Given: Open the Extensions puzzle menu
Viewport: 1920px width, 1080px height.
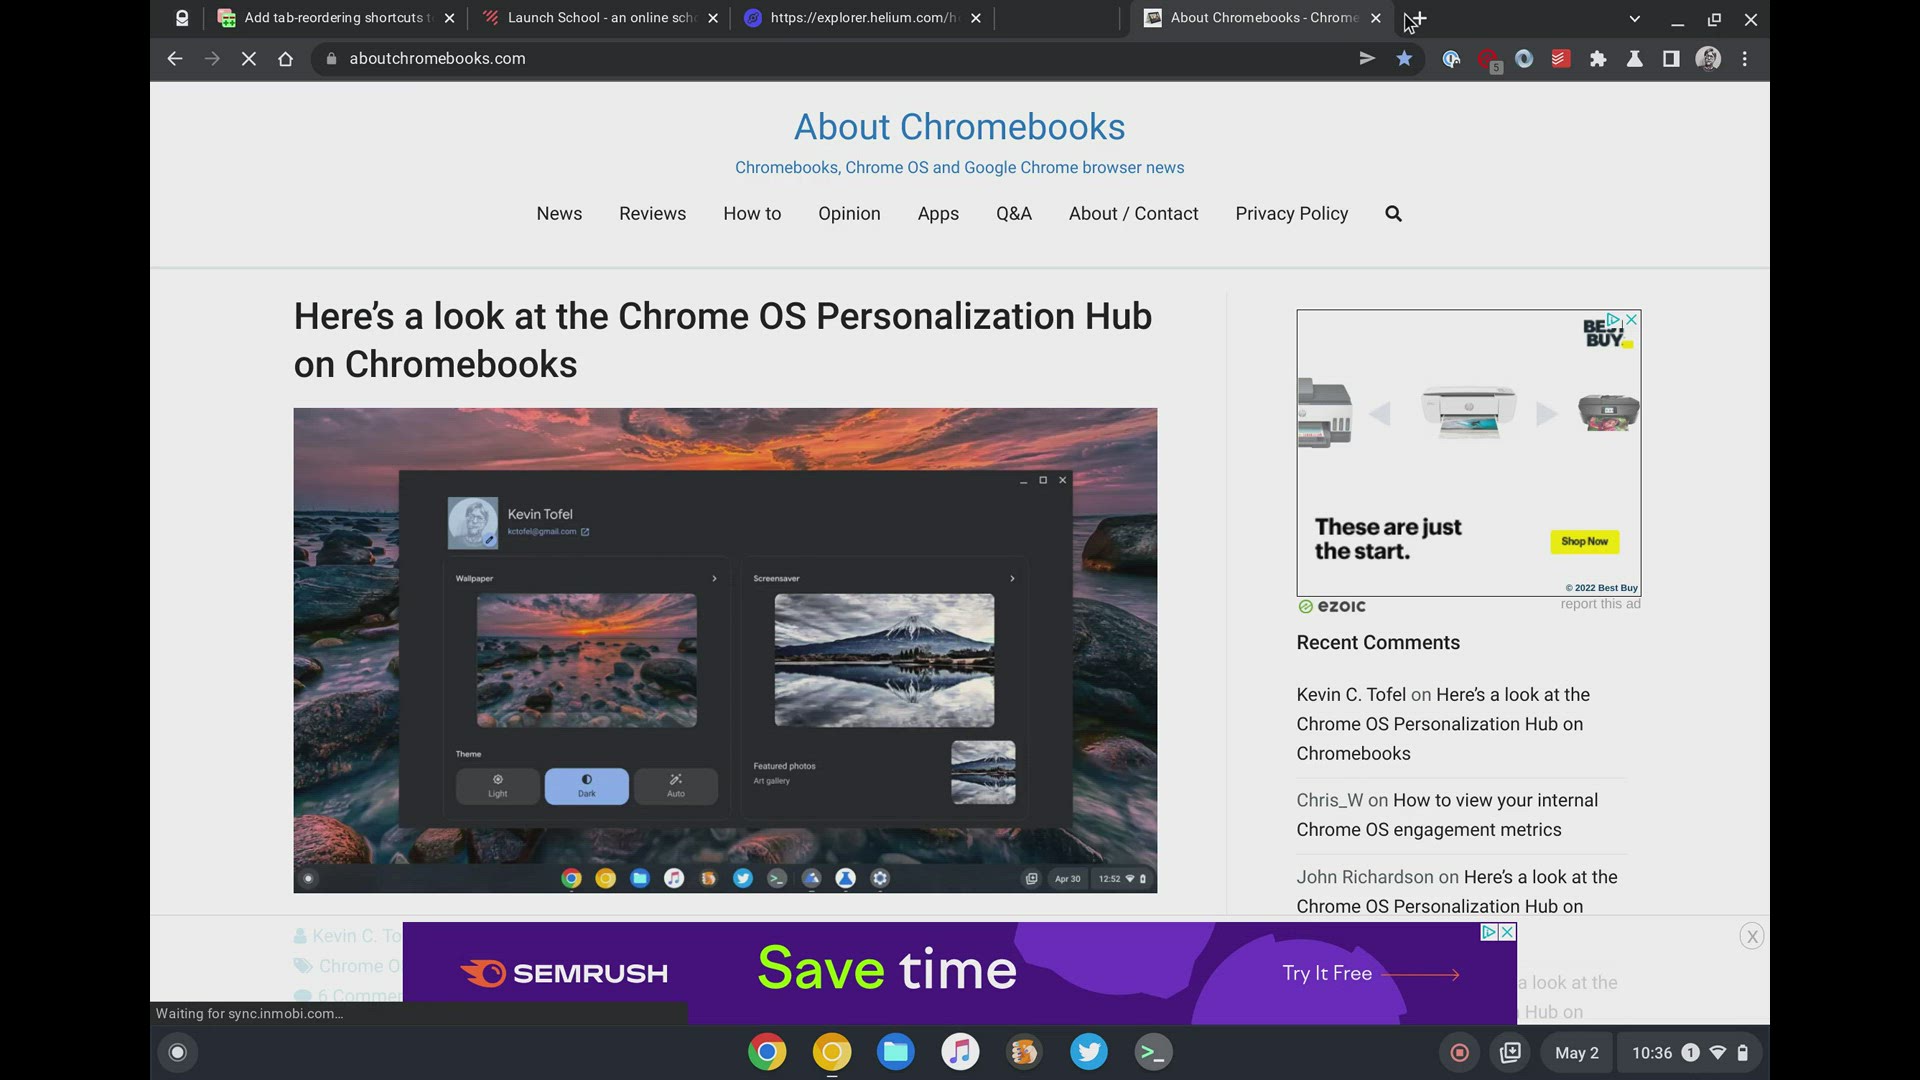Looking at the screenshot, I should [x=1598, y=59].
